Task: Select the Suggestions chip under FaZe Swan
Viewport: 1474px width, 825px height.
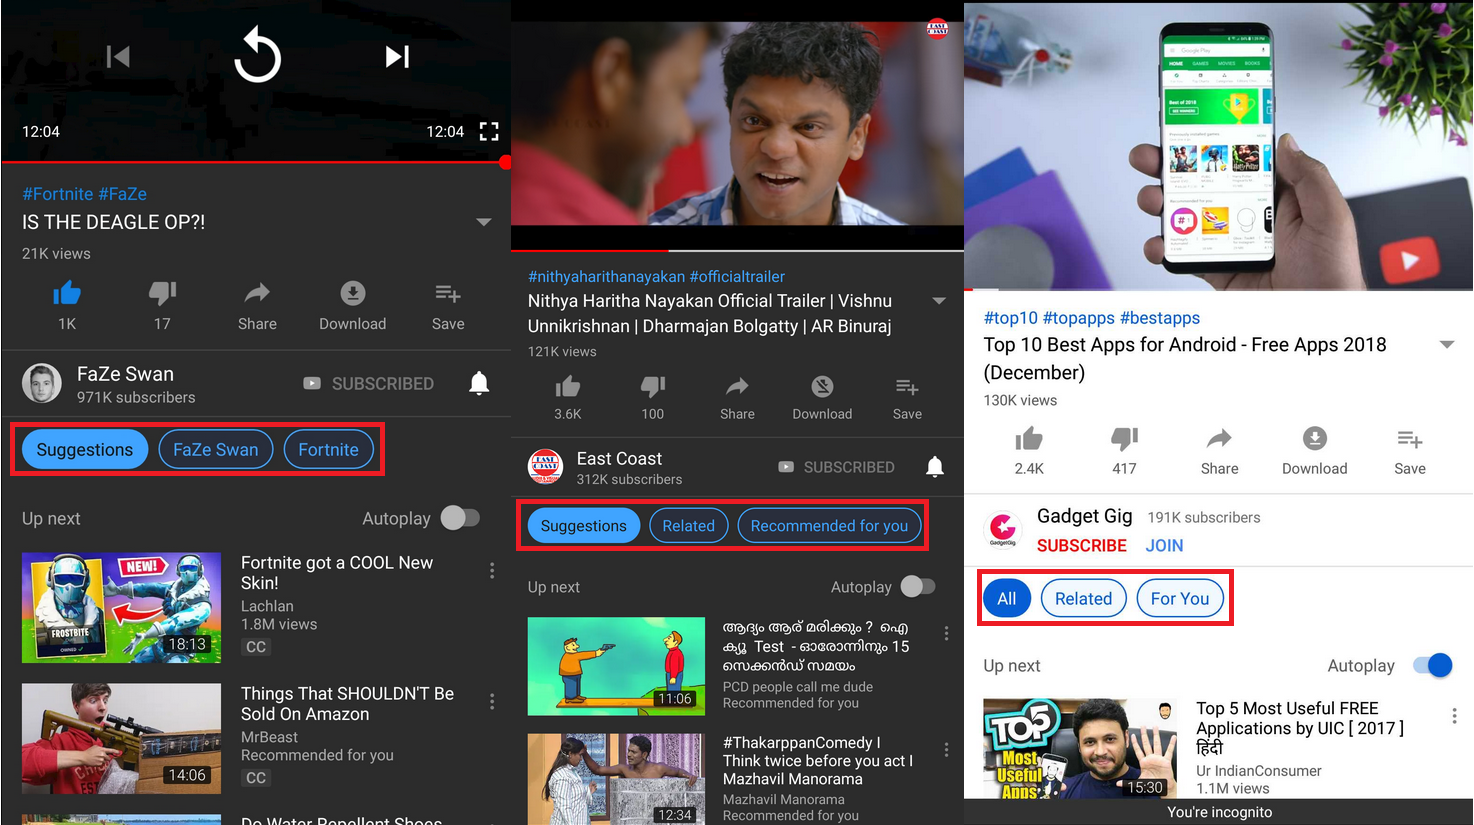Action: [85, 450]
